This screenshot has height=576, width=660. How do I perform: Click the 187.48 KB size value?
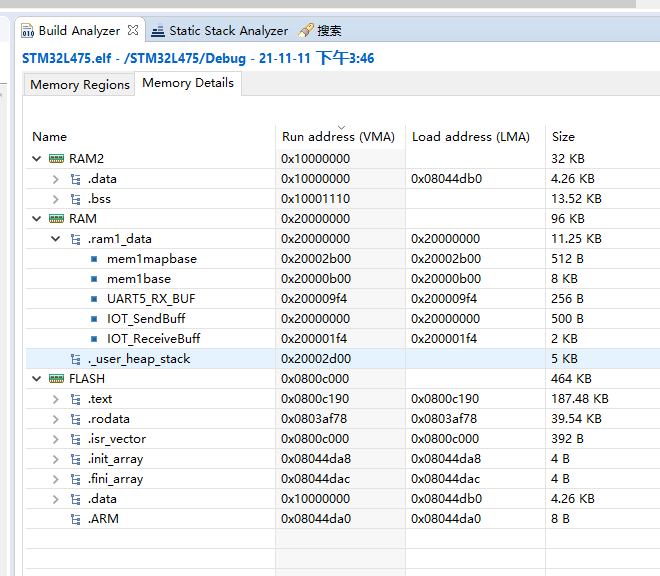point(580,399)
